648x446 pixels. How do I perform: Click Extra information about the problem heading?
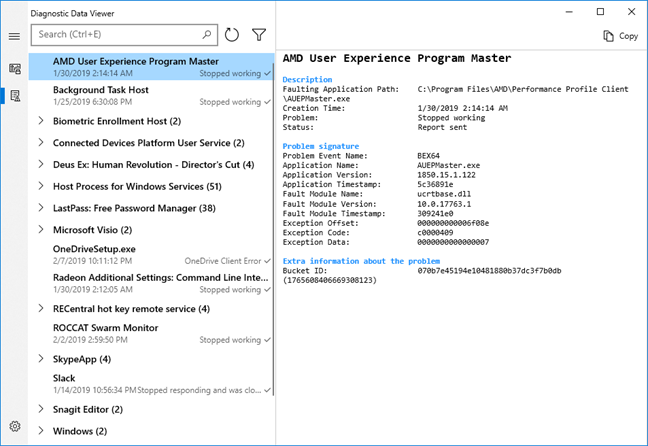pyautogui.click(x=361, y=261)
